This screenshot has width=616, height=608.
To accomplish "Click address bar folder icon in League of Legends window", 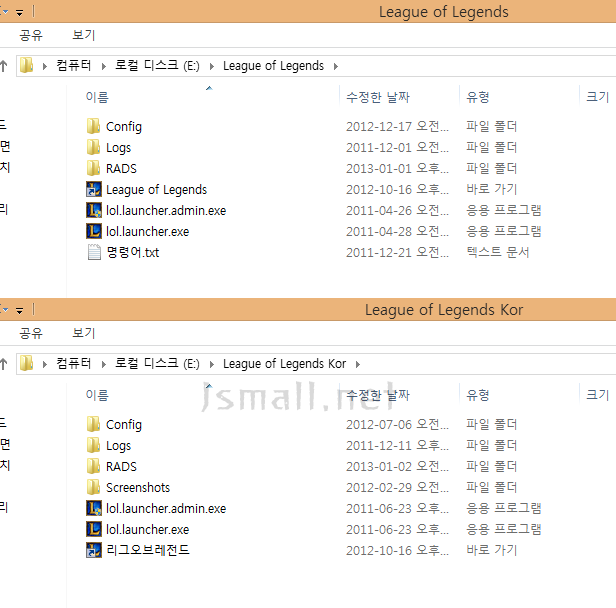I will [27, 66].
